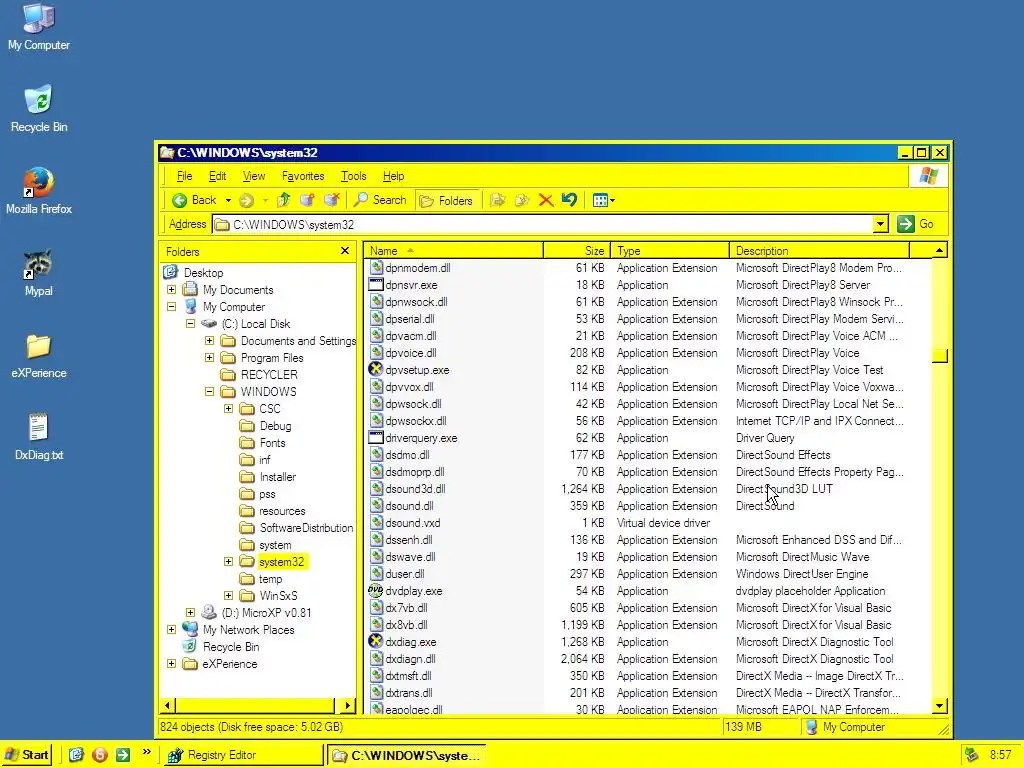Screen dimensions: 1024x768
Task: Expand the CSC folder node
Action: pos(228,408)
